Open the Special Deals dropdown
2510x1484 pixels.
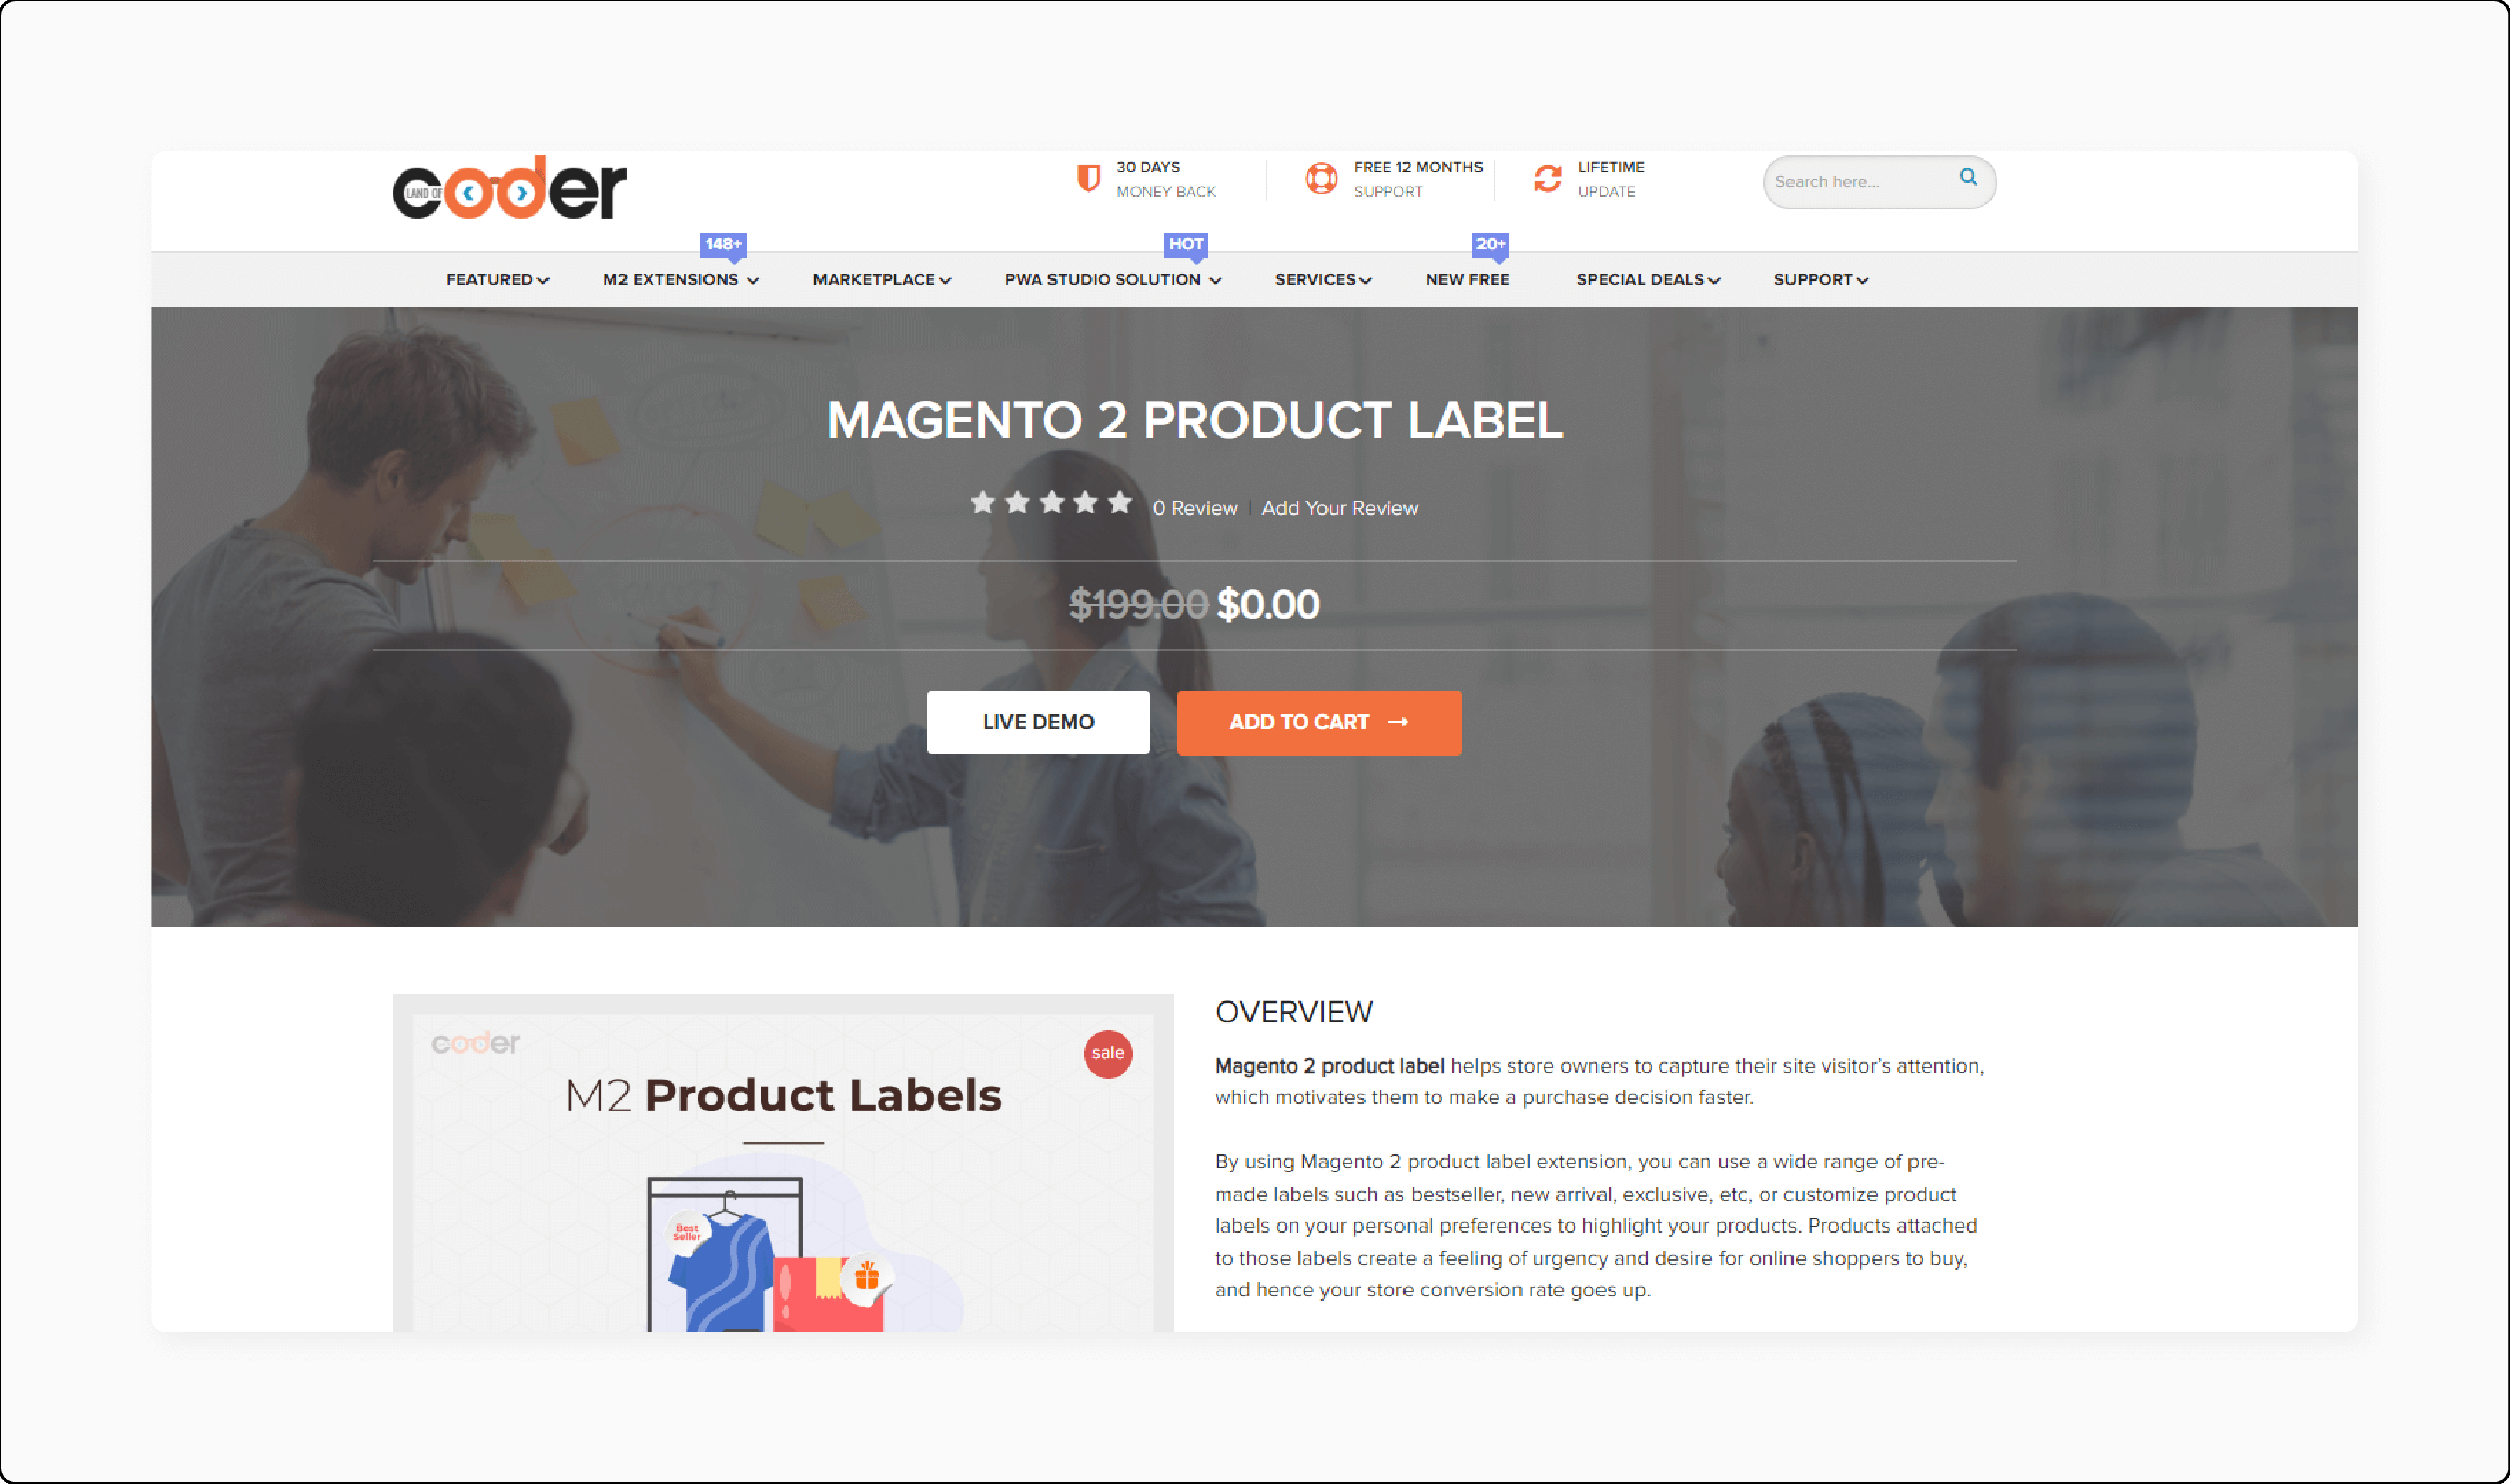pos(1644,279)
